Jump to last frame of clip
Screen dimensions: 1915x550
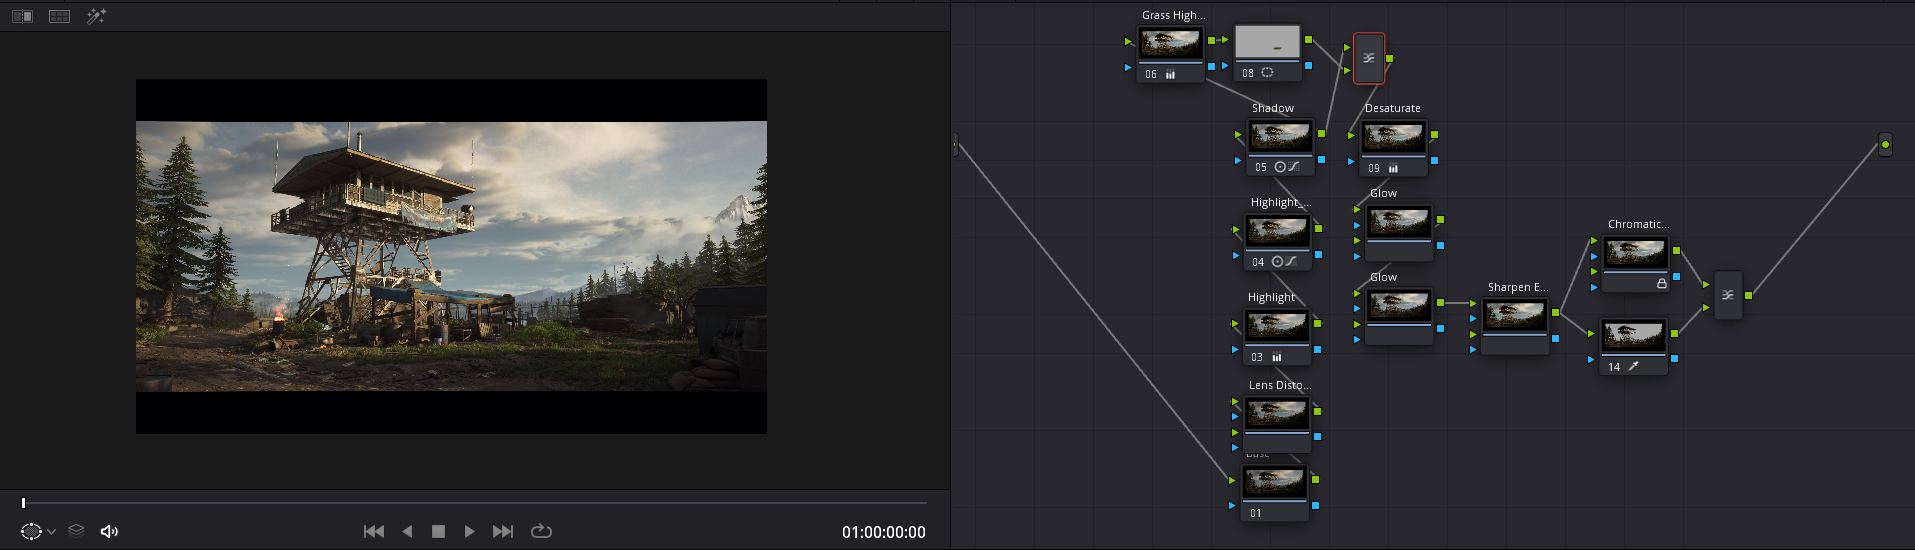pos(503,531)
